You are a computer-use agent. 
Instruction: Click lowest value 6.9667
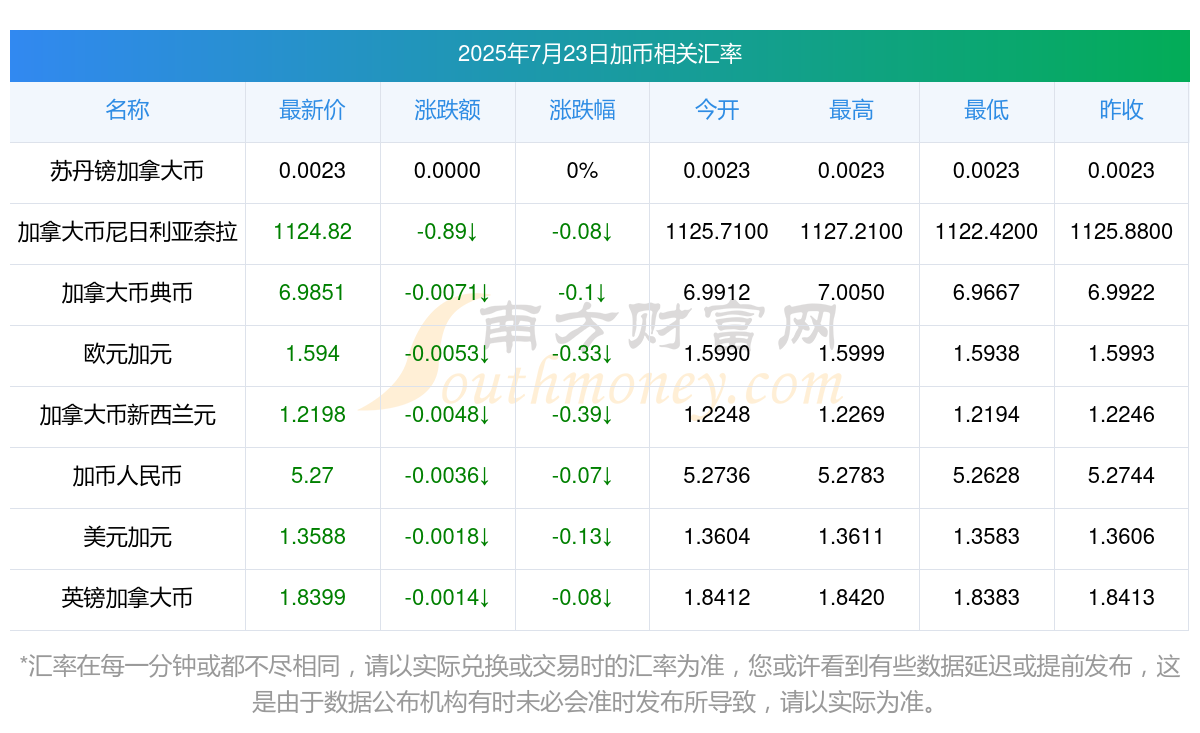tap(986, 293)
